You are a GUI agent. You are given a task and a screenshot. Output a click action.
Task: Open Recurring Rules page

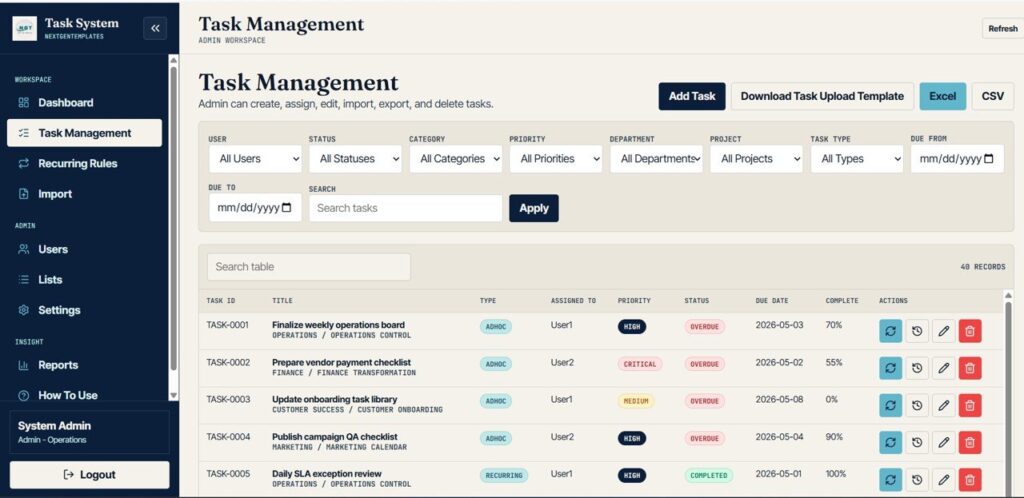click(84, 163)
